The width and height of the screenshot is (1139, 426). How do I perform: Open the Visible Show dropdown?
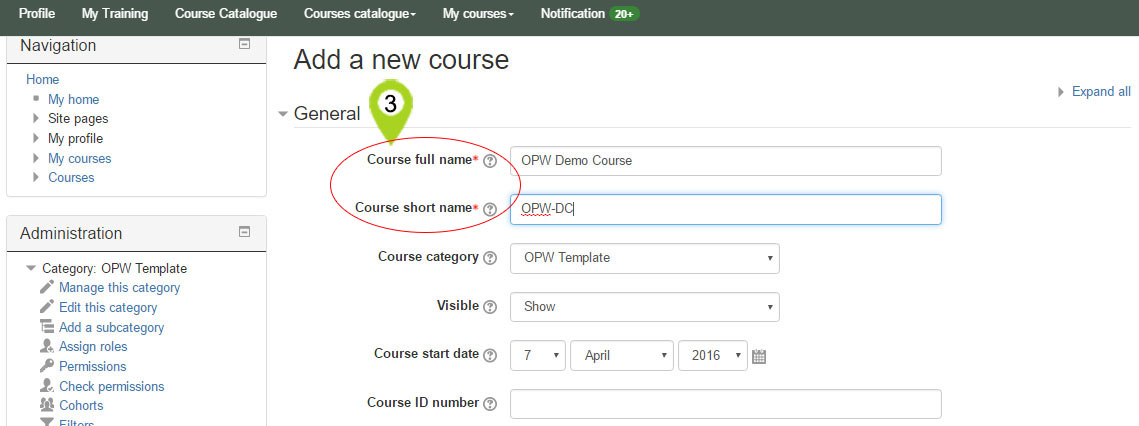tap(644, 307)
